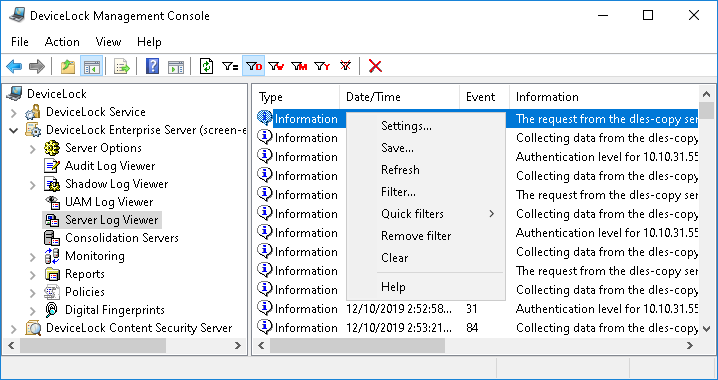Expand the Monitoring tree node
718x380 pixels.
[33, 257]
